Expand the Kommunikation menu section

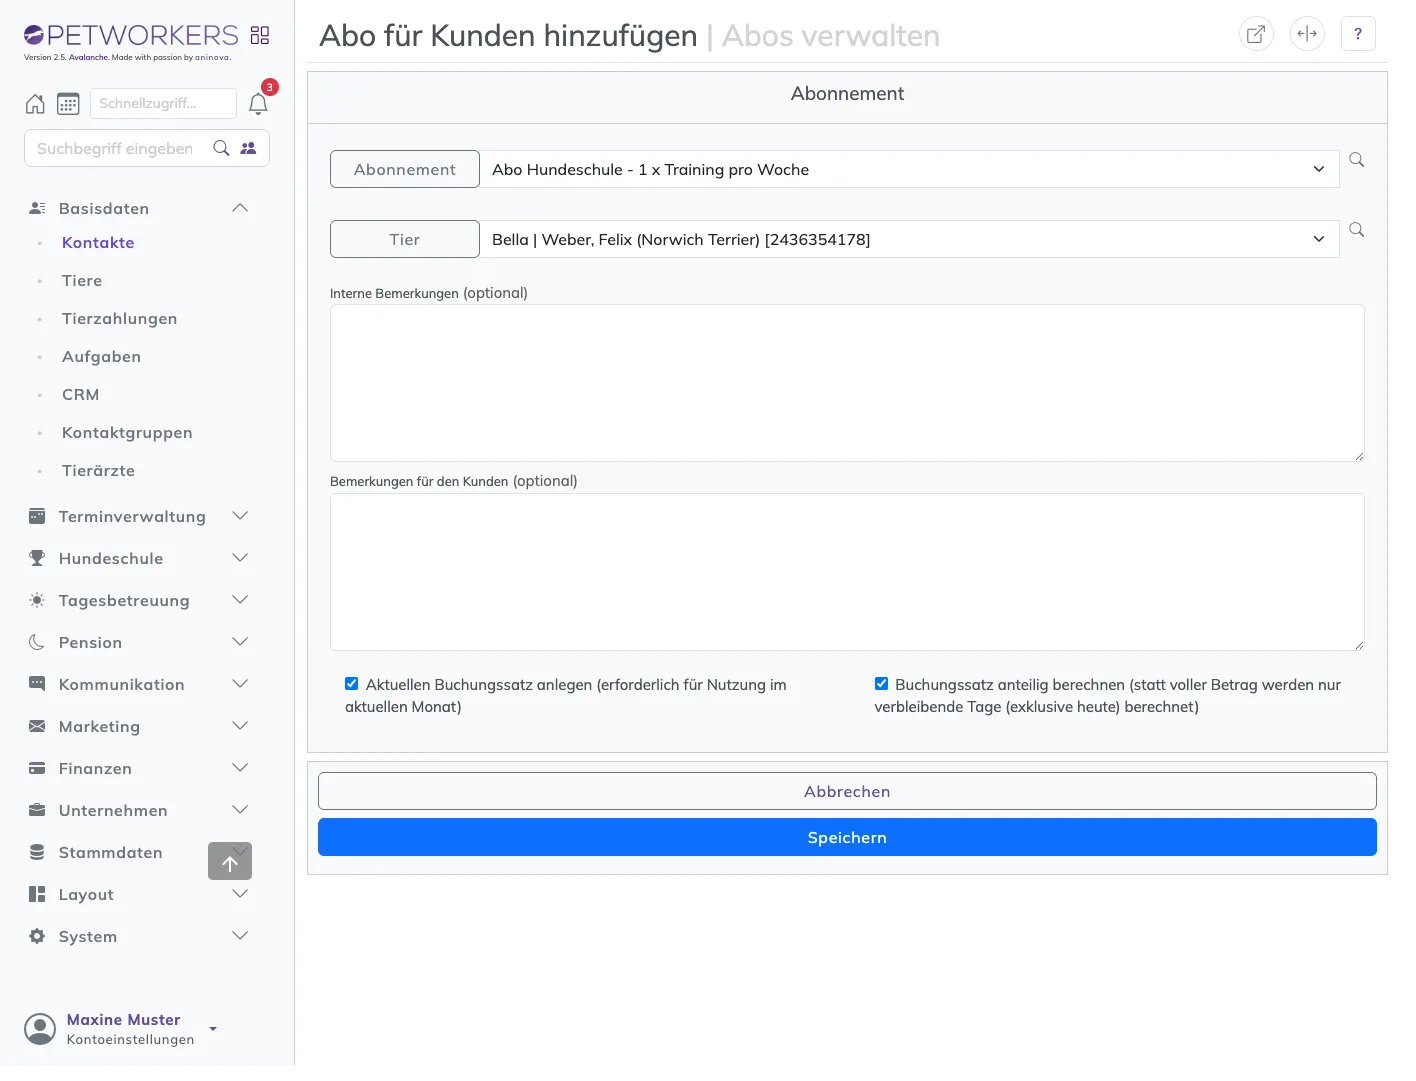[139, 684]
